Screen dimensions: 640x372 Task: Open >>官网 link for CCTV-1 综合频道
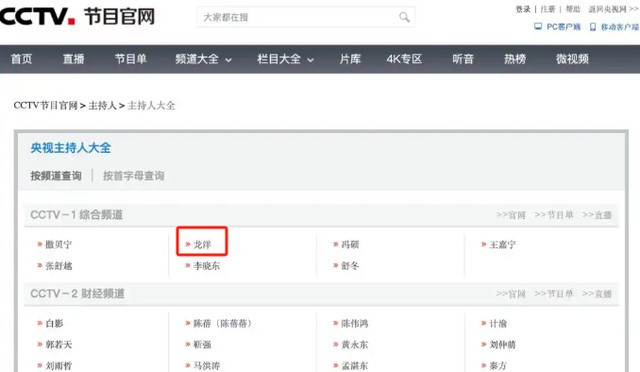[511, 215]
